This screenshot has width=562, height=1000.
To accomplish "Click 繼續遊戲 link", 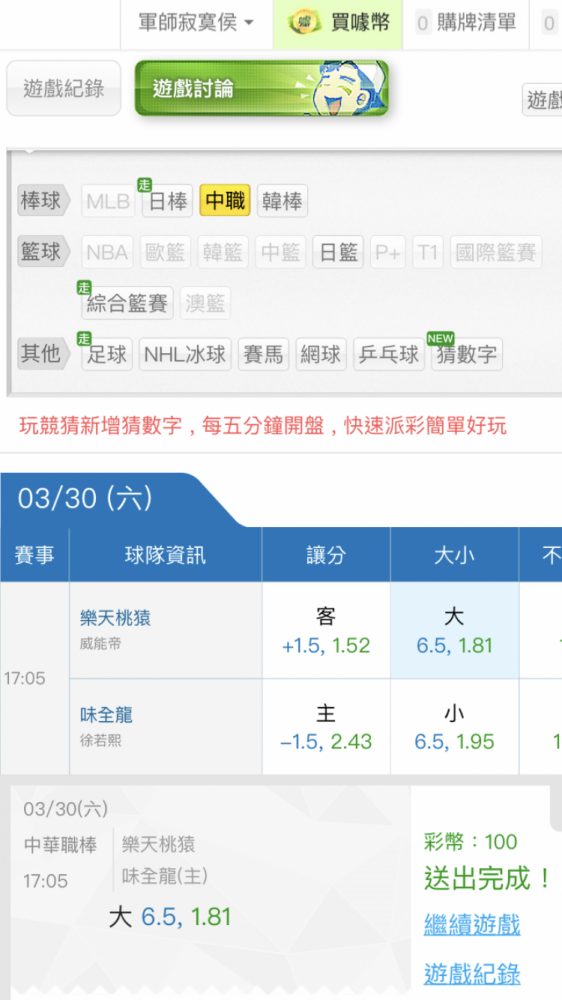I will pyautogui.click(x=472, y=924).
